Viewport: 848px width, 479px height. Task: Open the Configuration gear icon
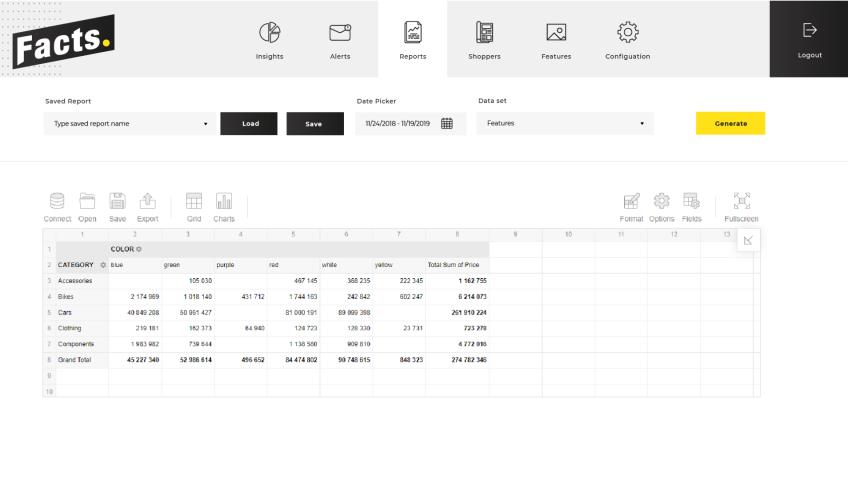[x=627, y=33]
